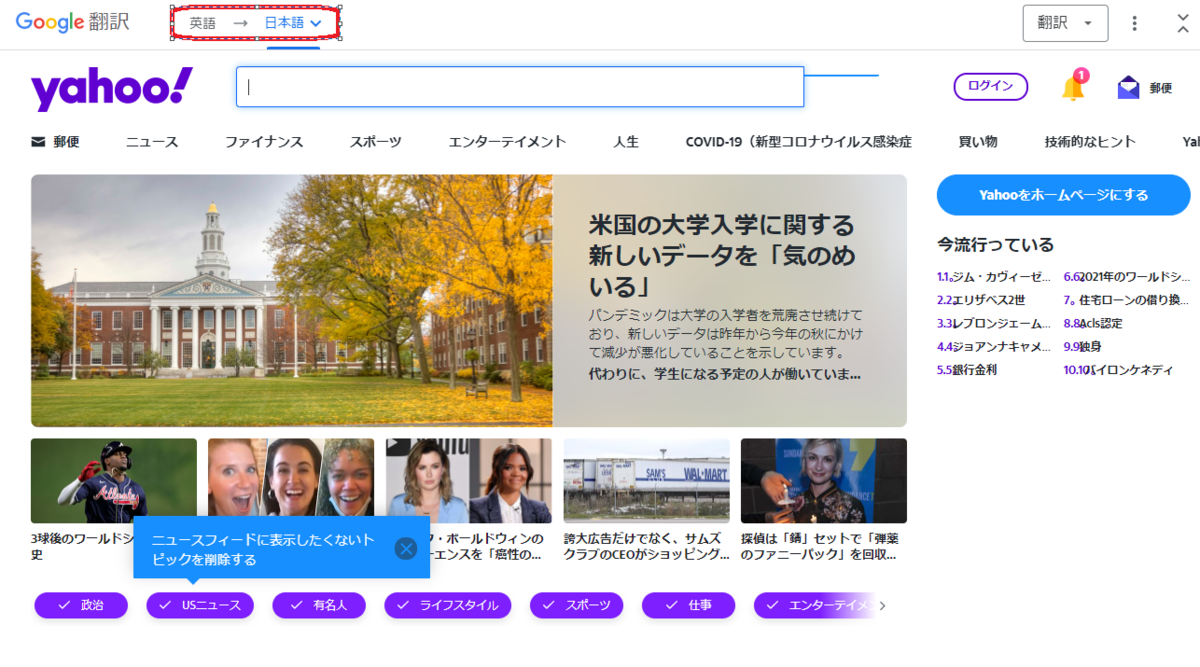1200x667 pixels.
Task: Toggle the USニュース topic chip
Action: click(200, 605)
